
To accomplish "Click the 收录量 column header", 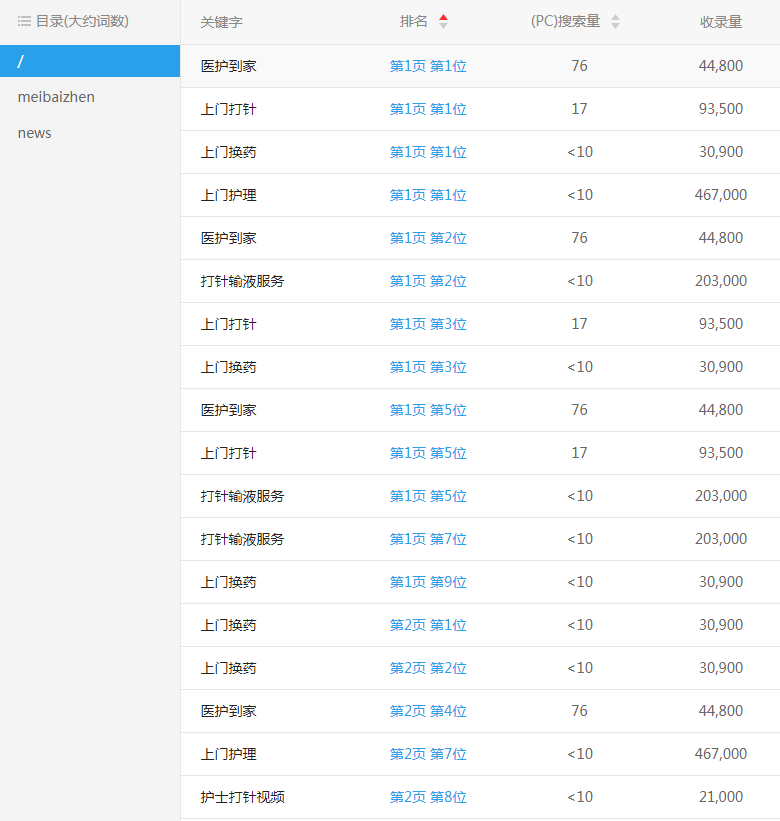I will pyautogui.click(x=720, y=22).
